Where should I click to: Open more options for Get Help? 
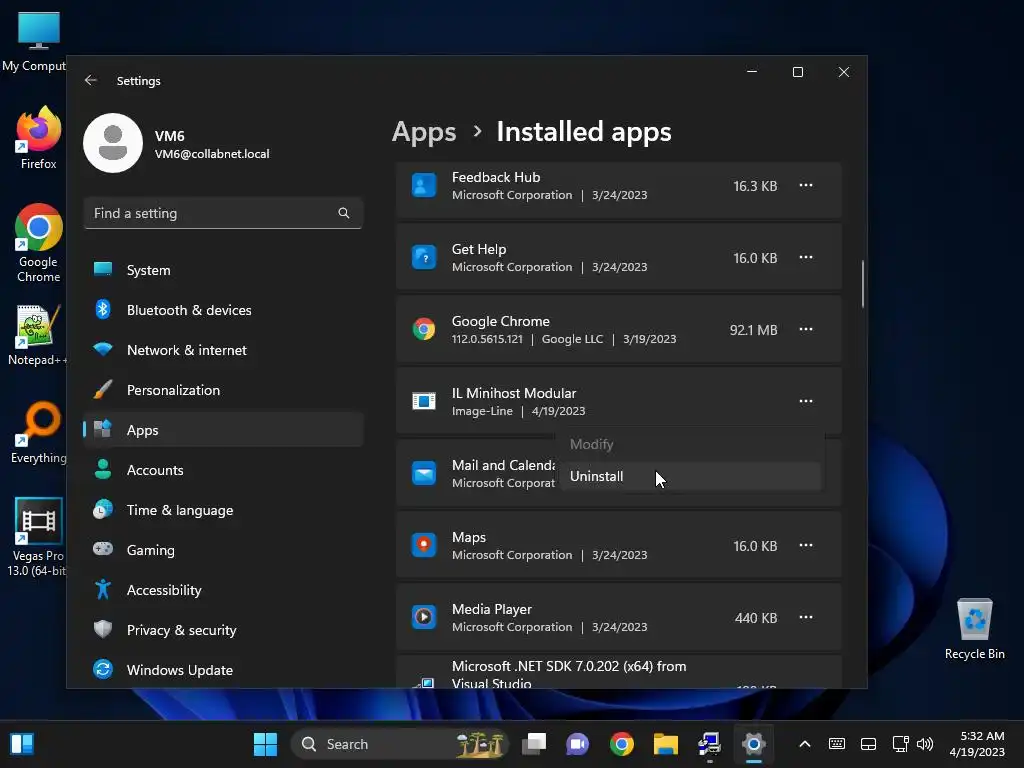(x=806, y=257)
